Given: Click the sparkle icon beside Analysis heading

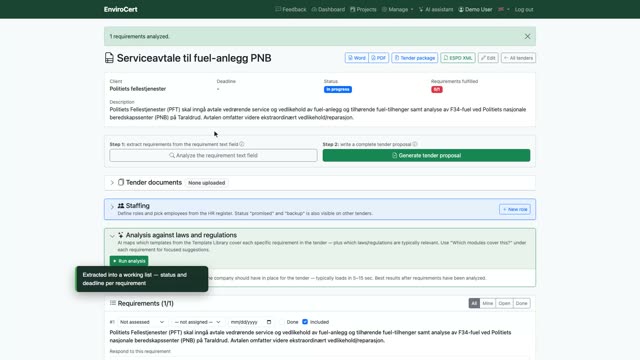Looking at the screenshot, I should pyautogui.click(x=121, y=235).
